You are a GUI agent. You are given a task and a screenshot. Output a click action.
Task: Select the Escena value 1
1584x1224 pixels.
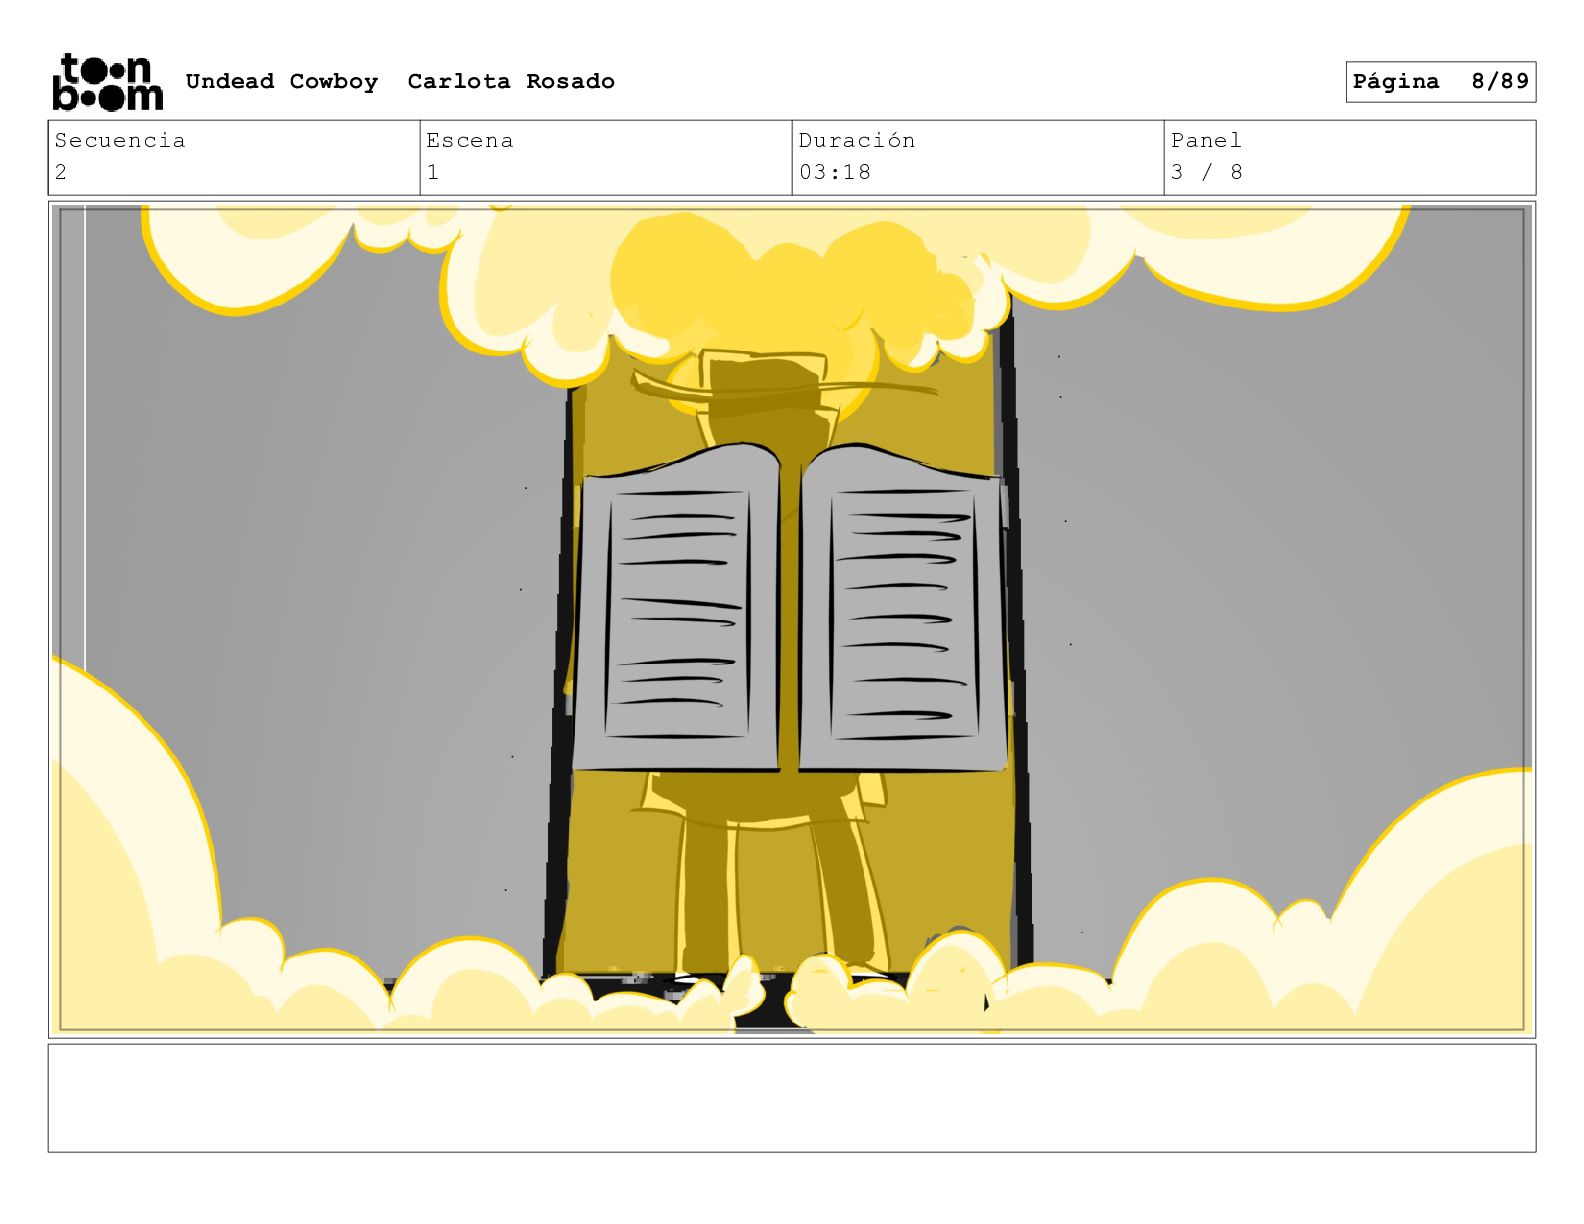pos(433,172)
